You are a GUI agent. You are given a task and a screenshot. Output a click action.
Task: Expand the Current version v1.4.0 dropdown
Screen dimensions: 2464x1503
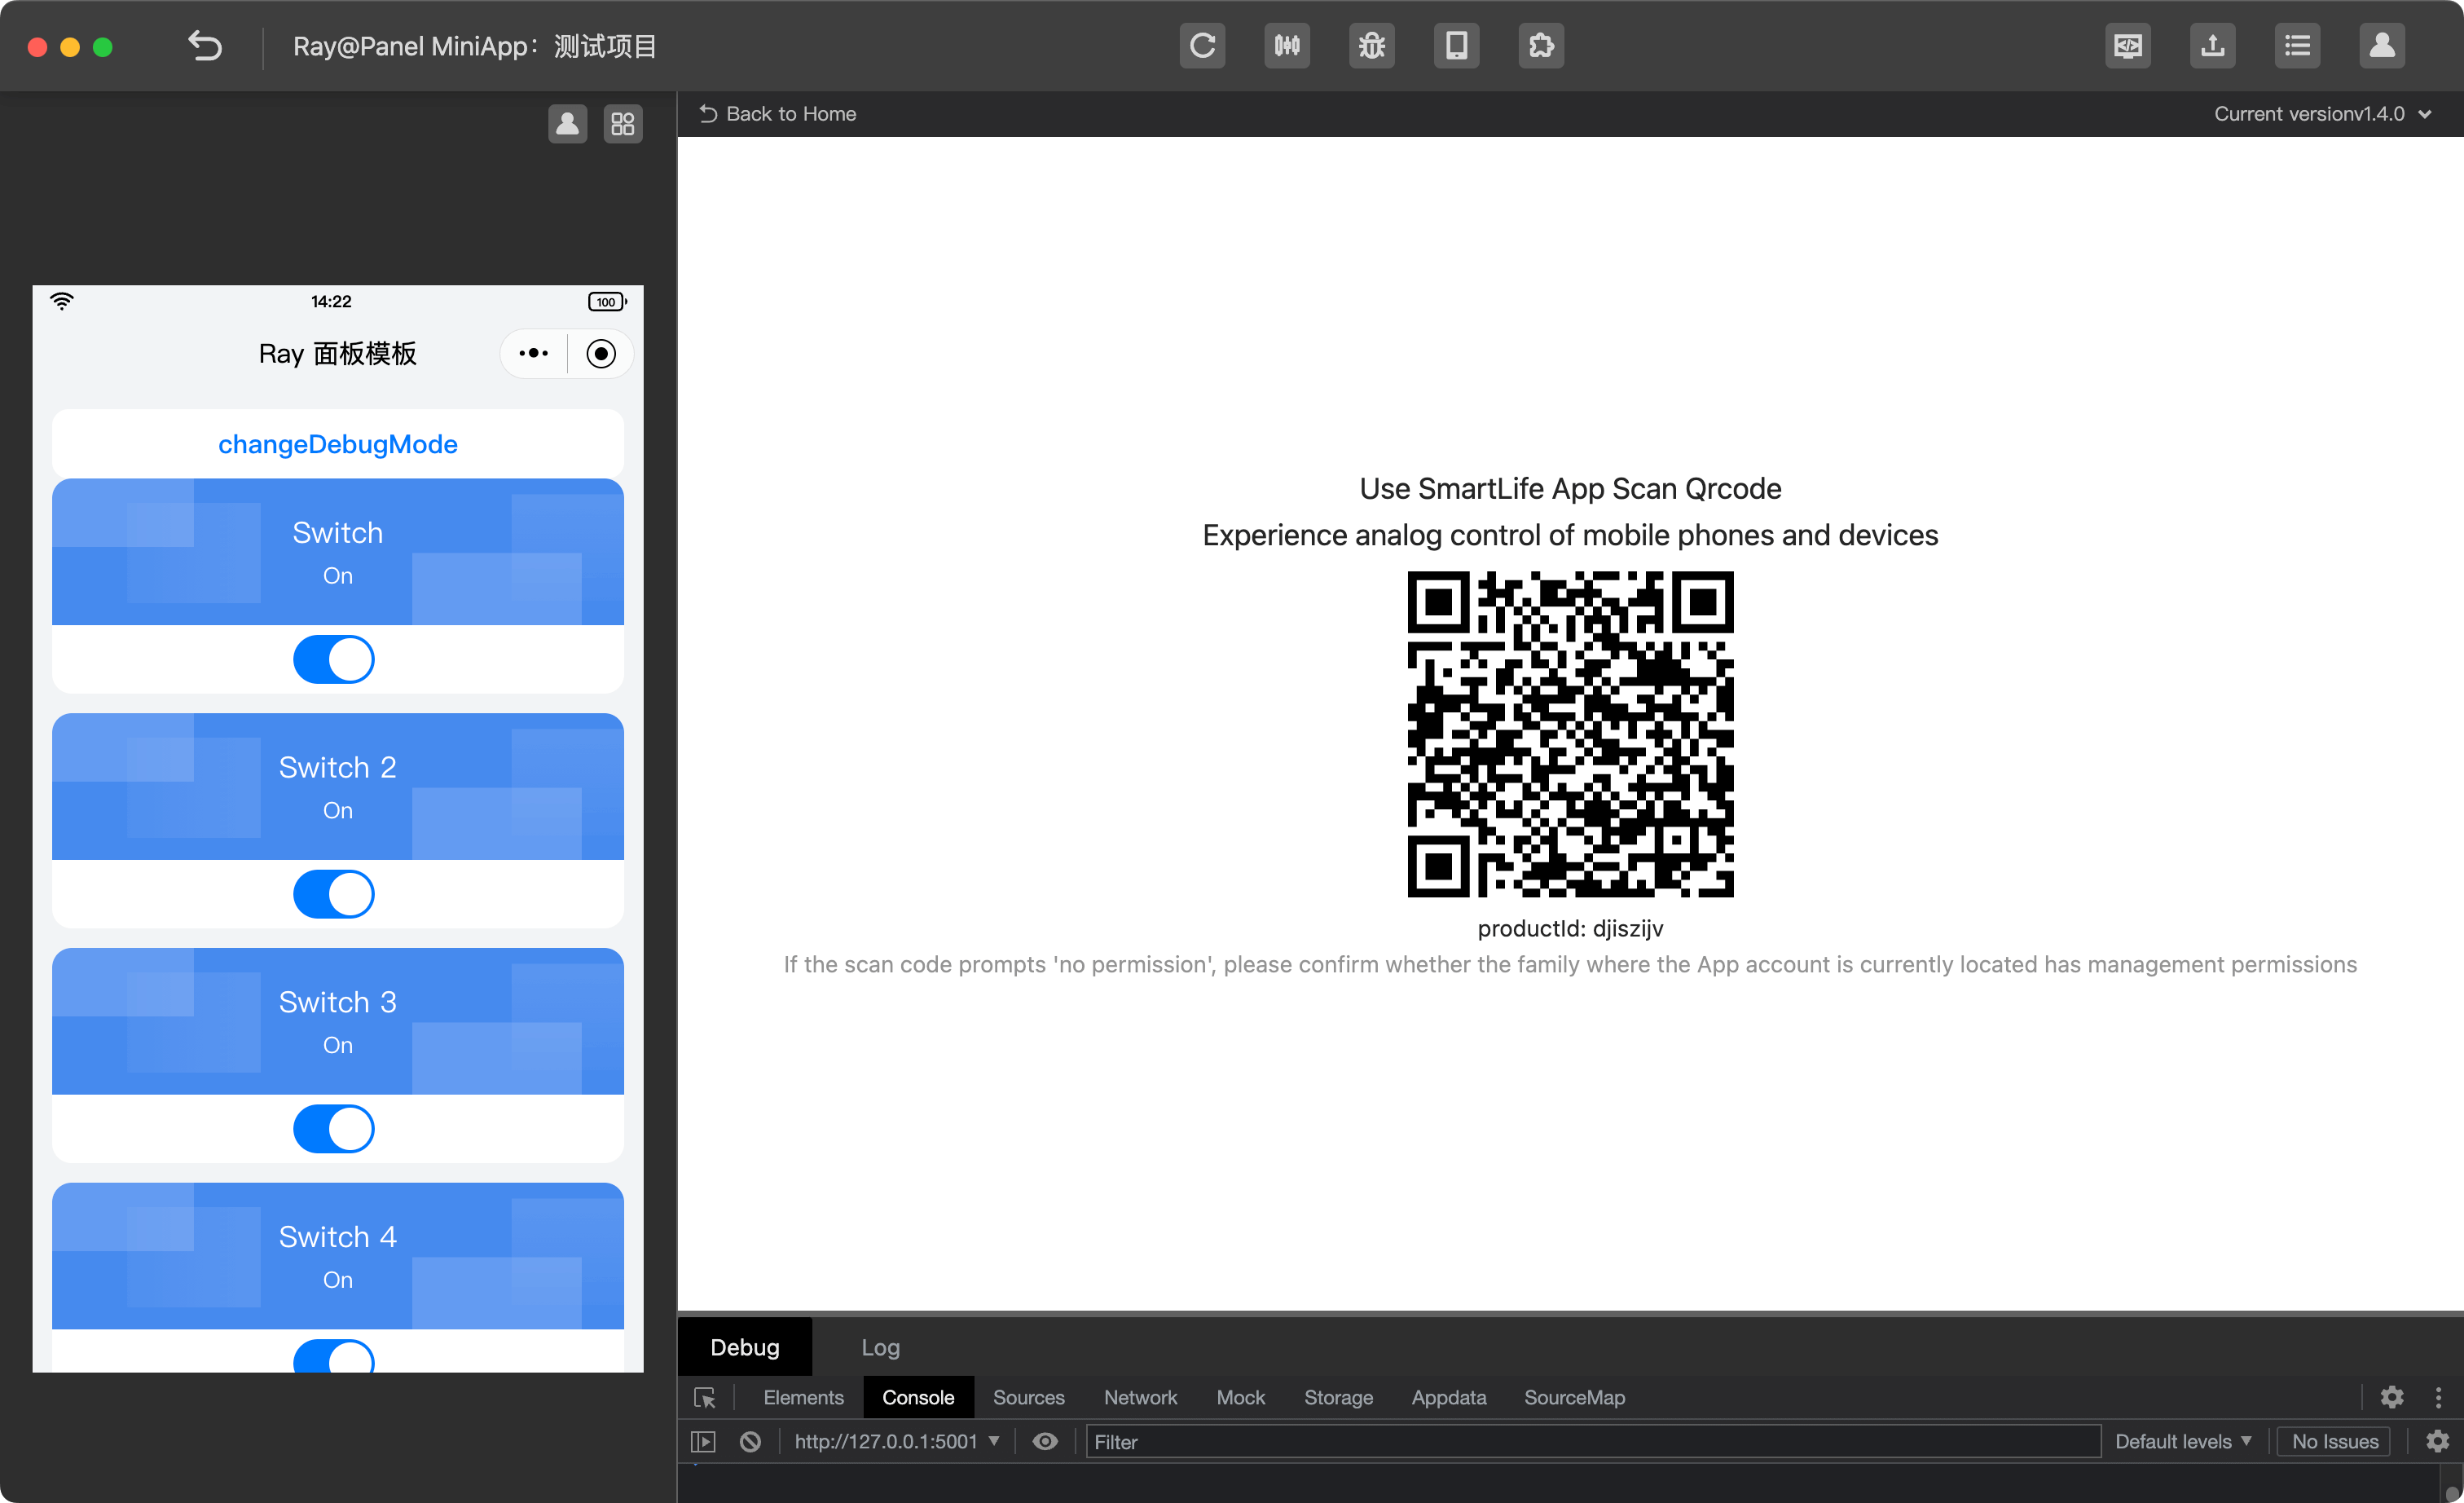coord(2322,114)
